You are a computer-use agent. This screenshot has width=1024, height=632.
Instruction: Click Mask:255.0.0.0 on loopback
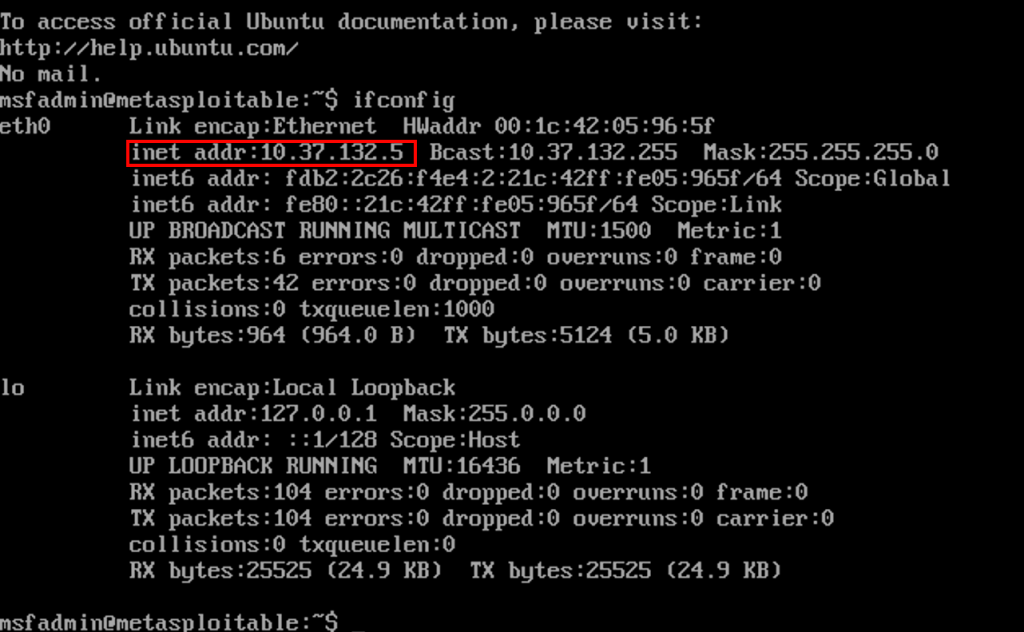coord(494,413)
